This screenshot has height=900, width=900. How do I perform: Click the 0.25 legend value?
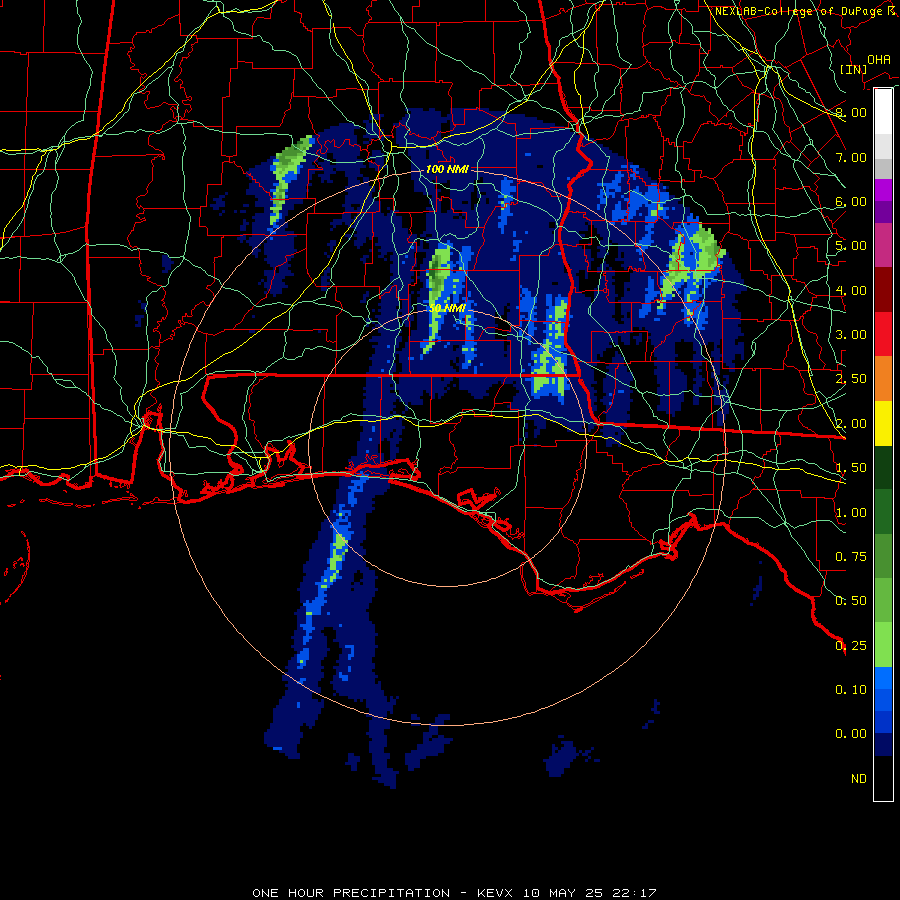click(851, 645)
